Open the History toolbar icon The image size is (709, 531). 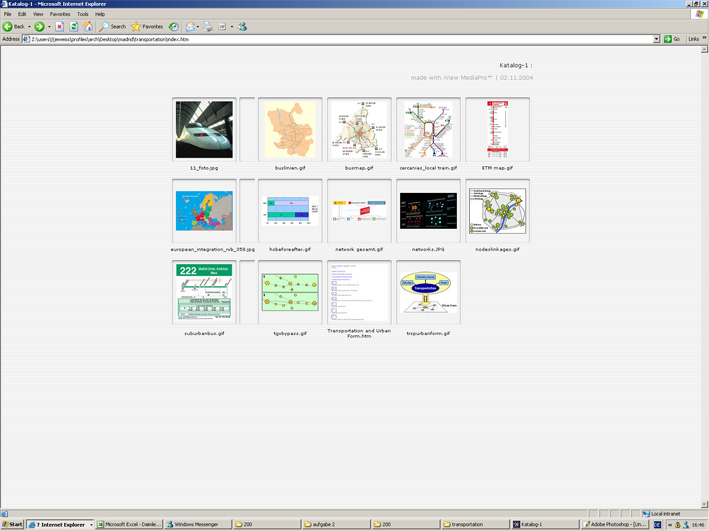(x=174, y=27)
